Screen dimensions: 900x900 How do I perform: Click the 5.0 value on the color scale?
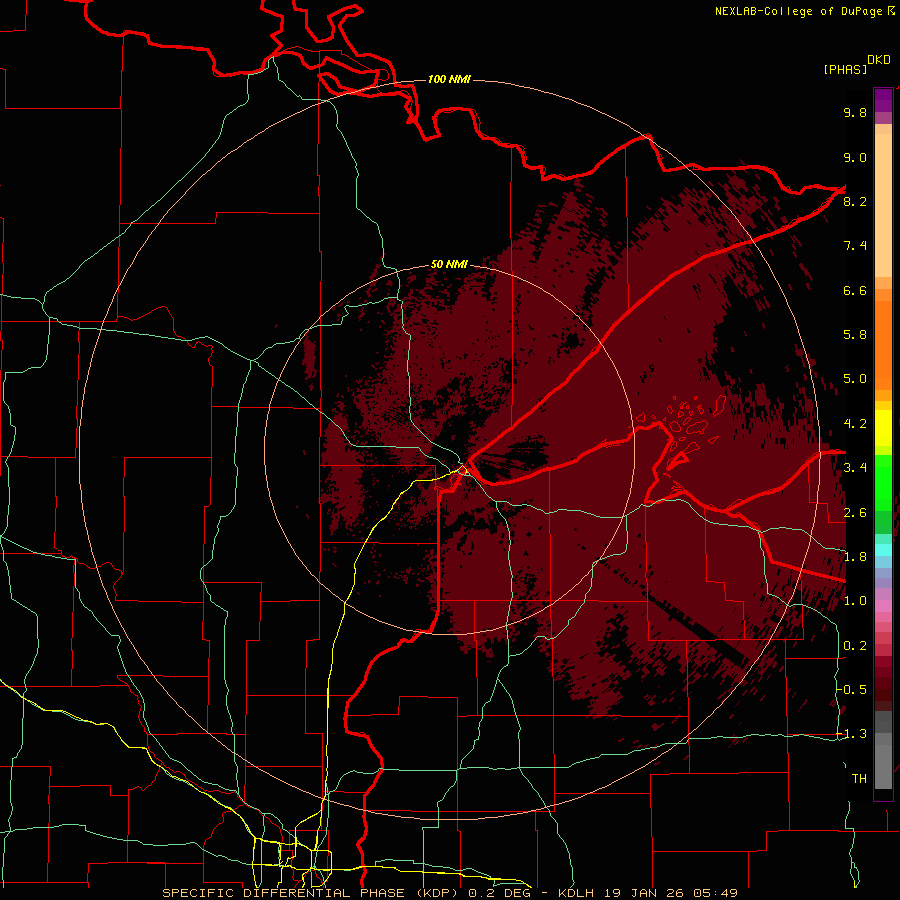(855, 379)
